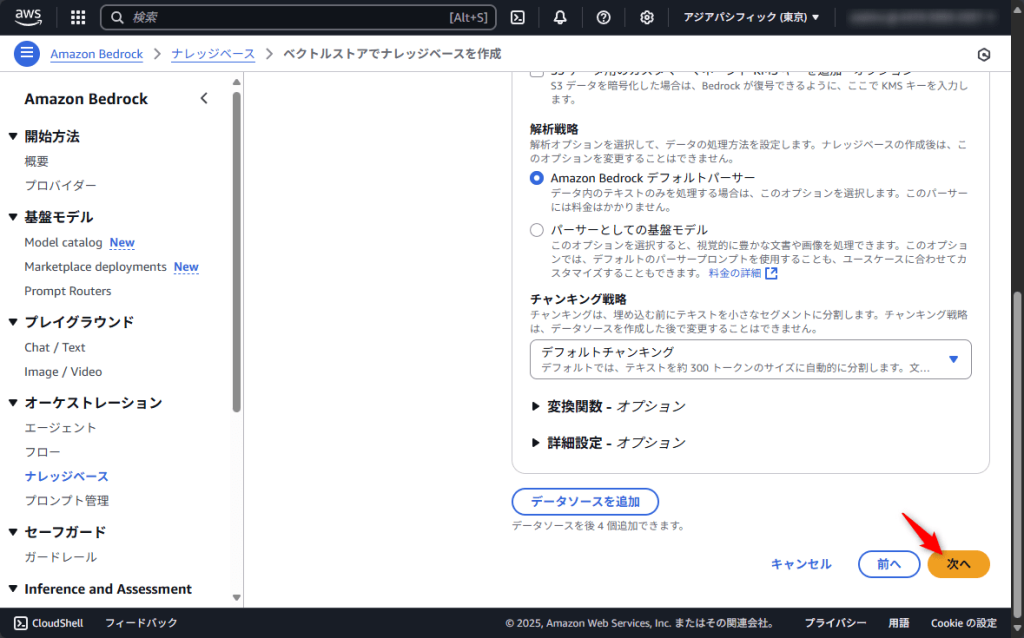
Task: Click sidebar scroll down arrow
Action: pos(236,598)
